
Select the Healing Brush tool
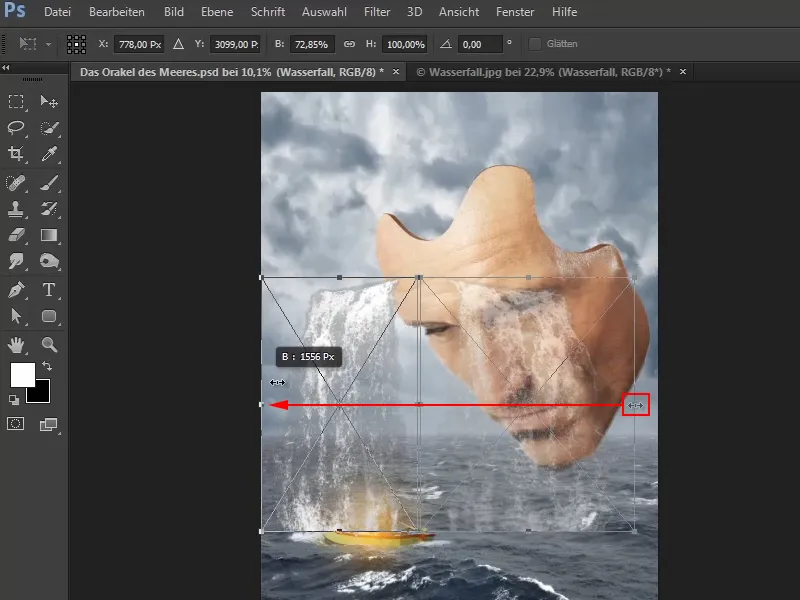pyautogui.click(x=16, y=183)
